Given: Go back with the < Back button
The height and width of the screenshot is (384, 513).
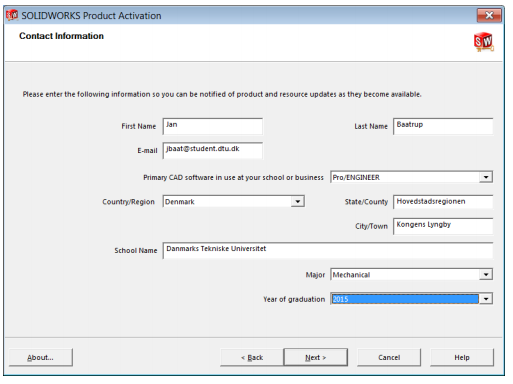Looking at the screenshot, I should 252,357.
